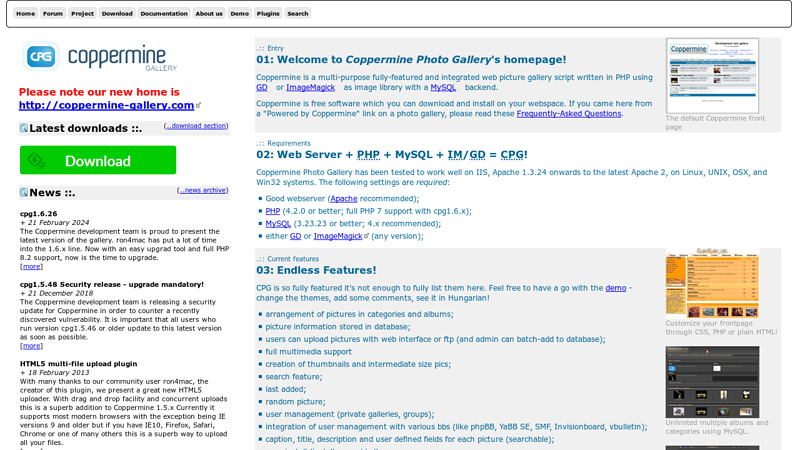The width and height of the screenshot is (800, 450).
Task: Click the PHP abbreviation in heading 02
Action: tap(368, 155)
